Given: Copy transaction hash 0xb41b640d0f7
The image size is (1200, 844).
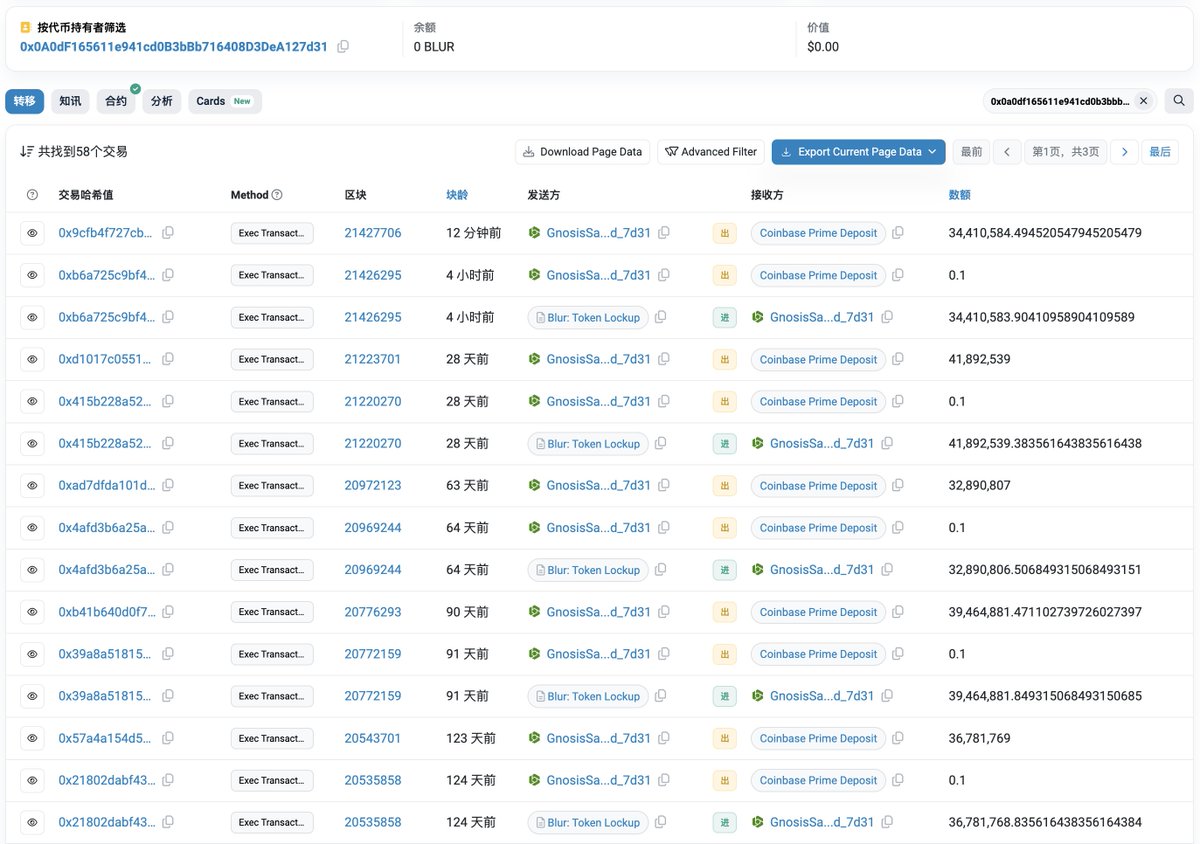Looking at the screenshot, I should coord(168,611).
